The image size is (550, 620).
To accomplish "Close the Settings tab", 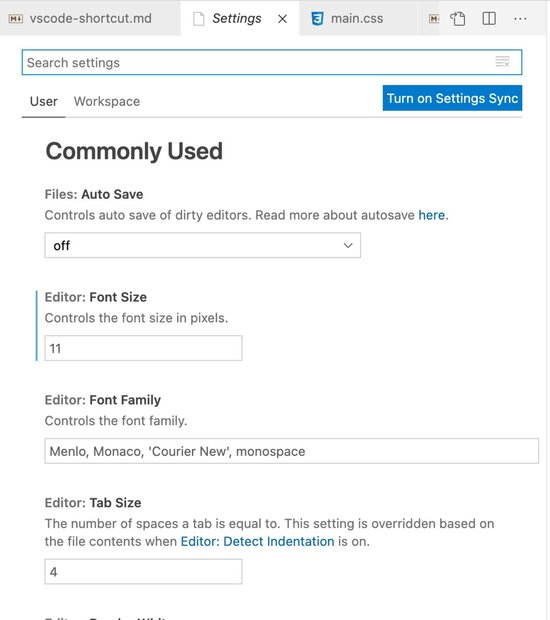I will [x=282, y=19].
